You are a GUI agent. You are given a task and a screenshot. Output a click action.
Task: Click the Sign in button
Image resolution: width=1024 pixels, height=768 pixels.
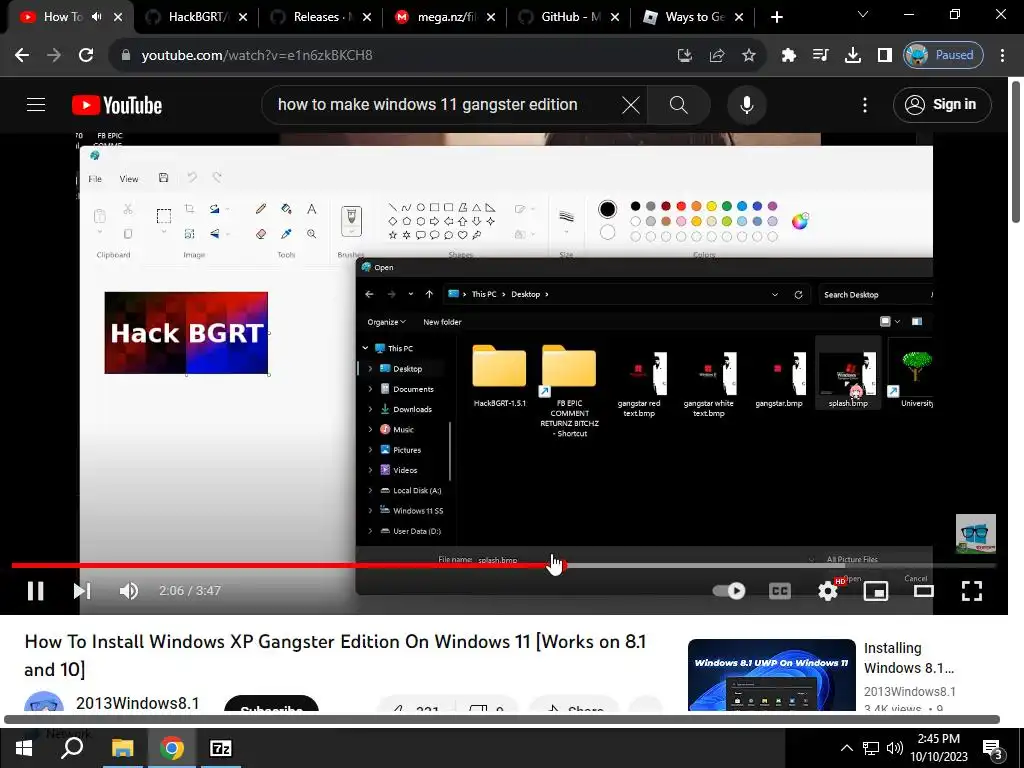pos(942,104)
